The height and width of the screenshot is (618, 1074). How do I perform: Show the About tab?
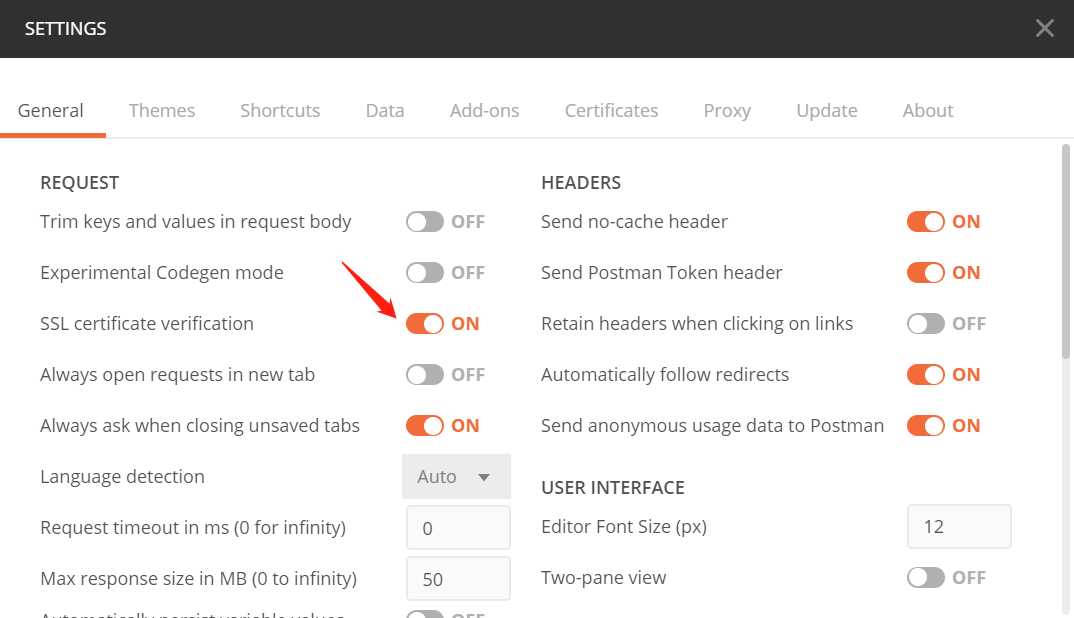point(927,110)
